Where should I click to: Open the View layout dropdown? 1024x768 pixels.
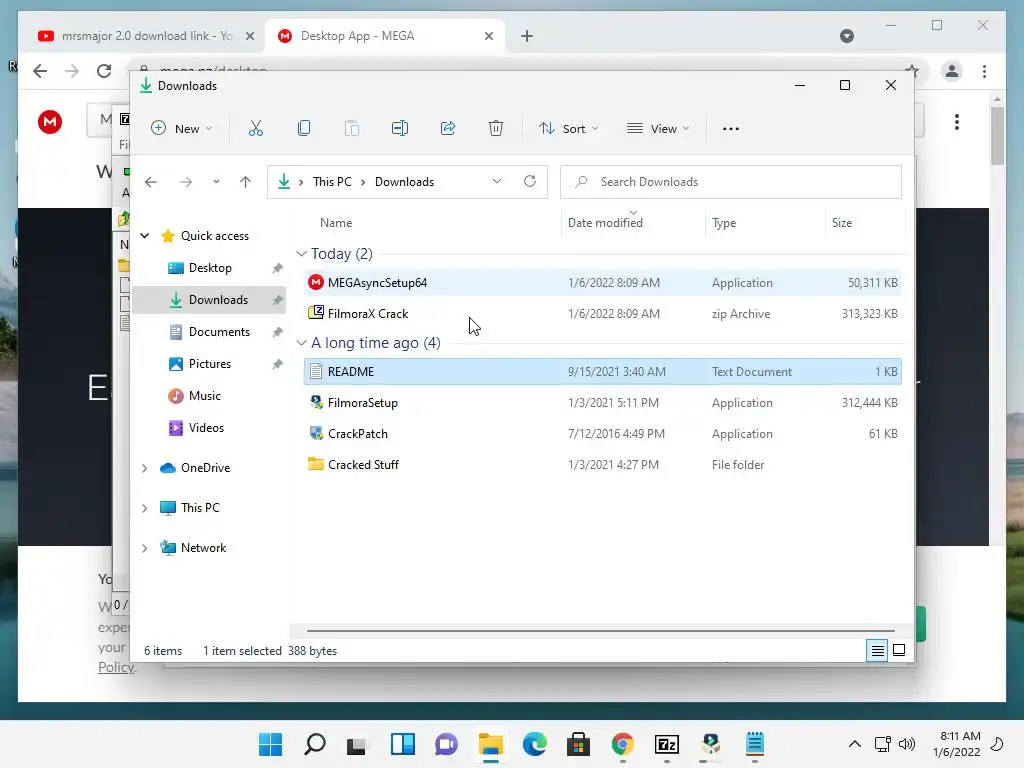pos(658,129)
